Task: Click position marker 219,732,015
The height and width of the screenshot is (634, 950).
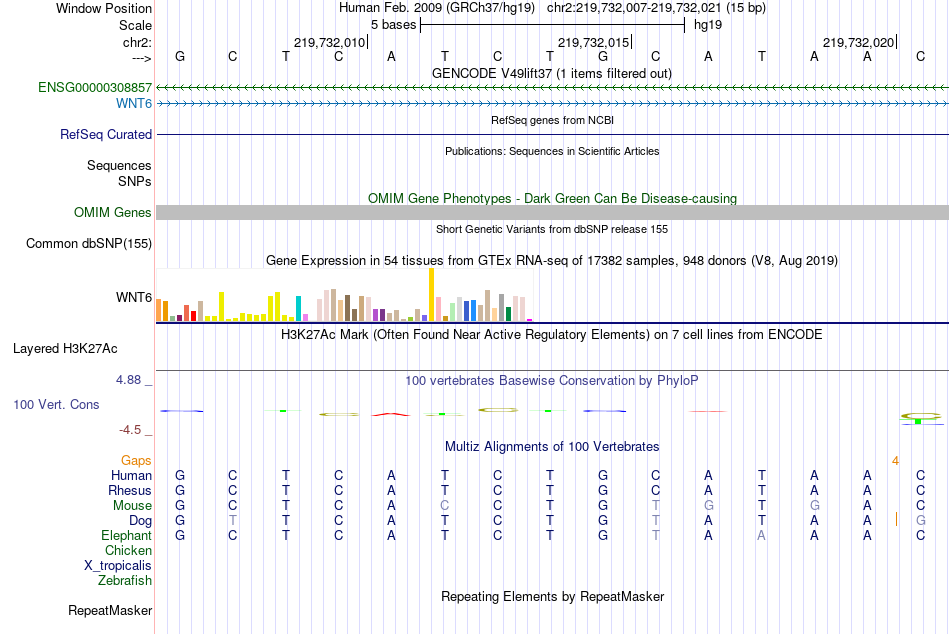Action: pyautogui.click(x=594, y=42)
